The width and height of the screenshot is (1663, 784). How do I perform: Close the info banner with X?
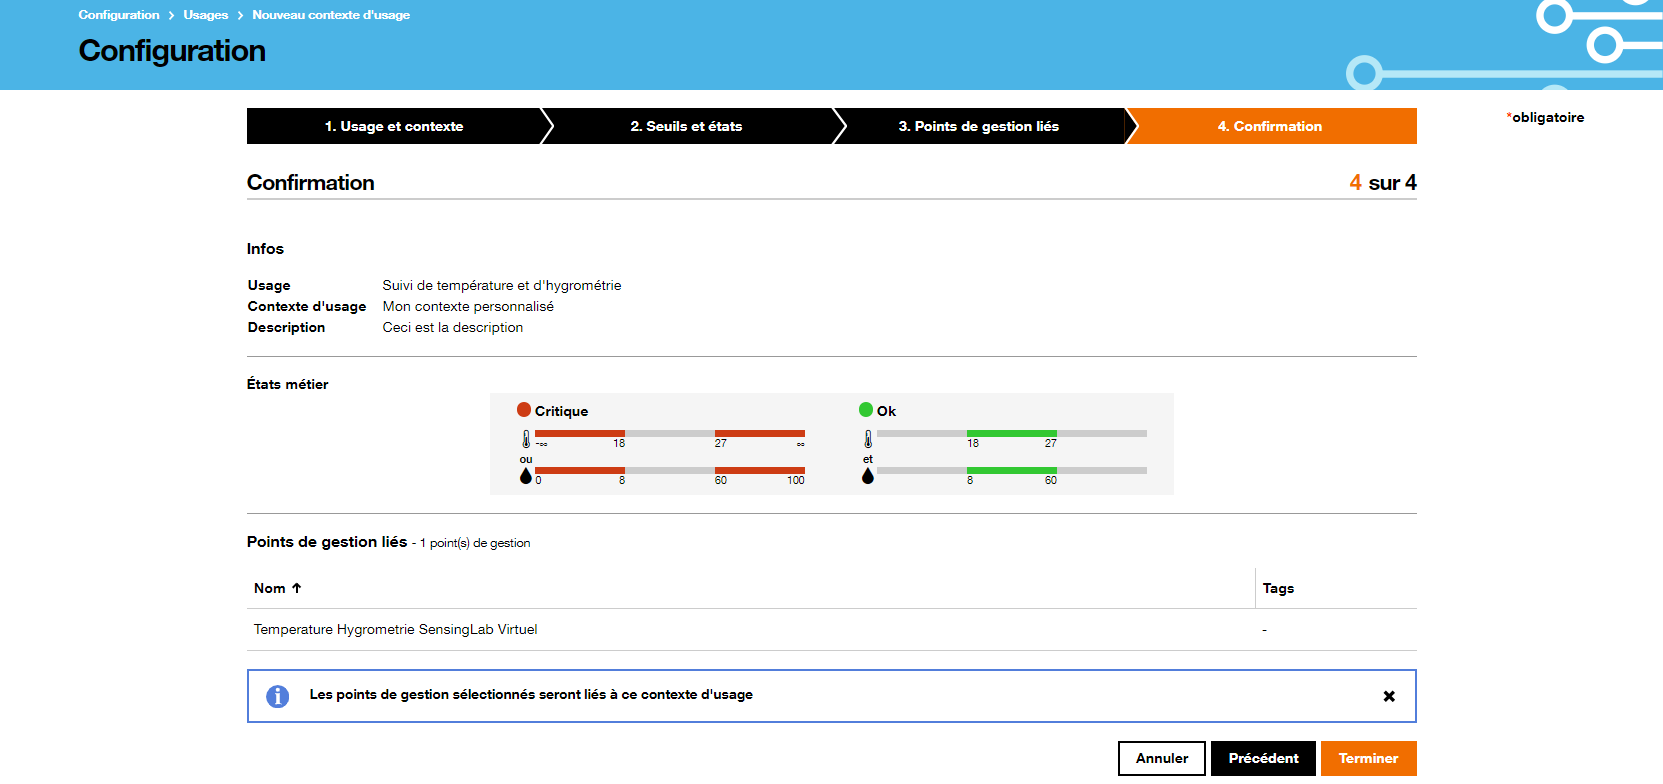(1389, 696)
